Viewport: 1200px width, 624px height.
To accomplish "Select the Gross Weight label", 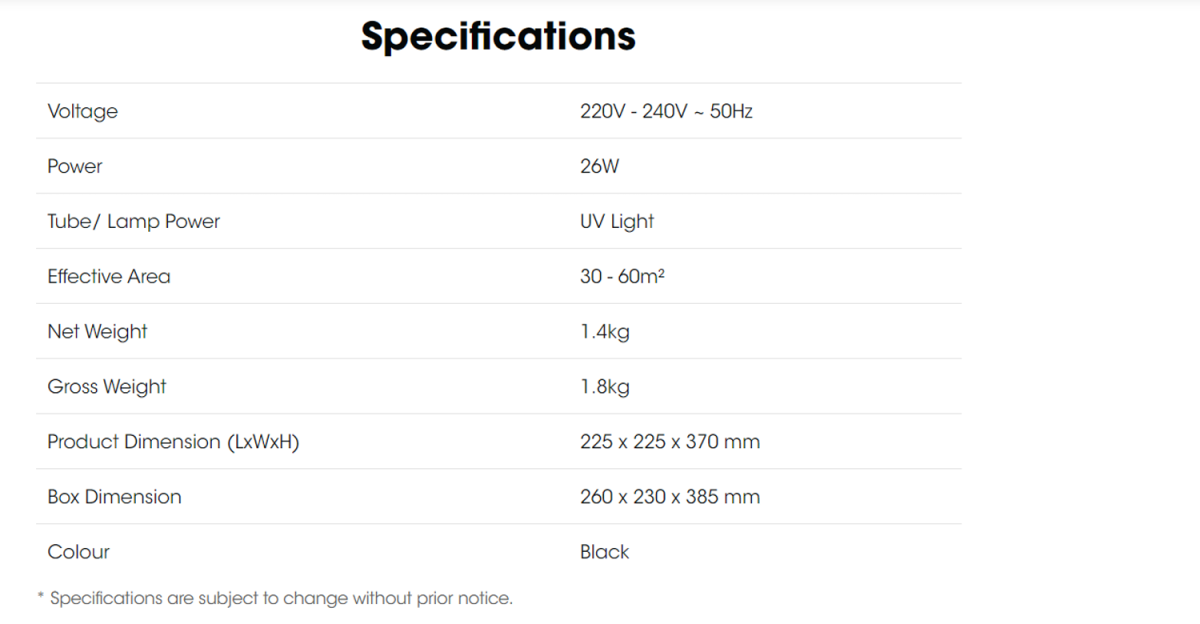I will pos(107,386).
